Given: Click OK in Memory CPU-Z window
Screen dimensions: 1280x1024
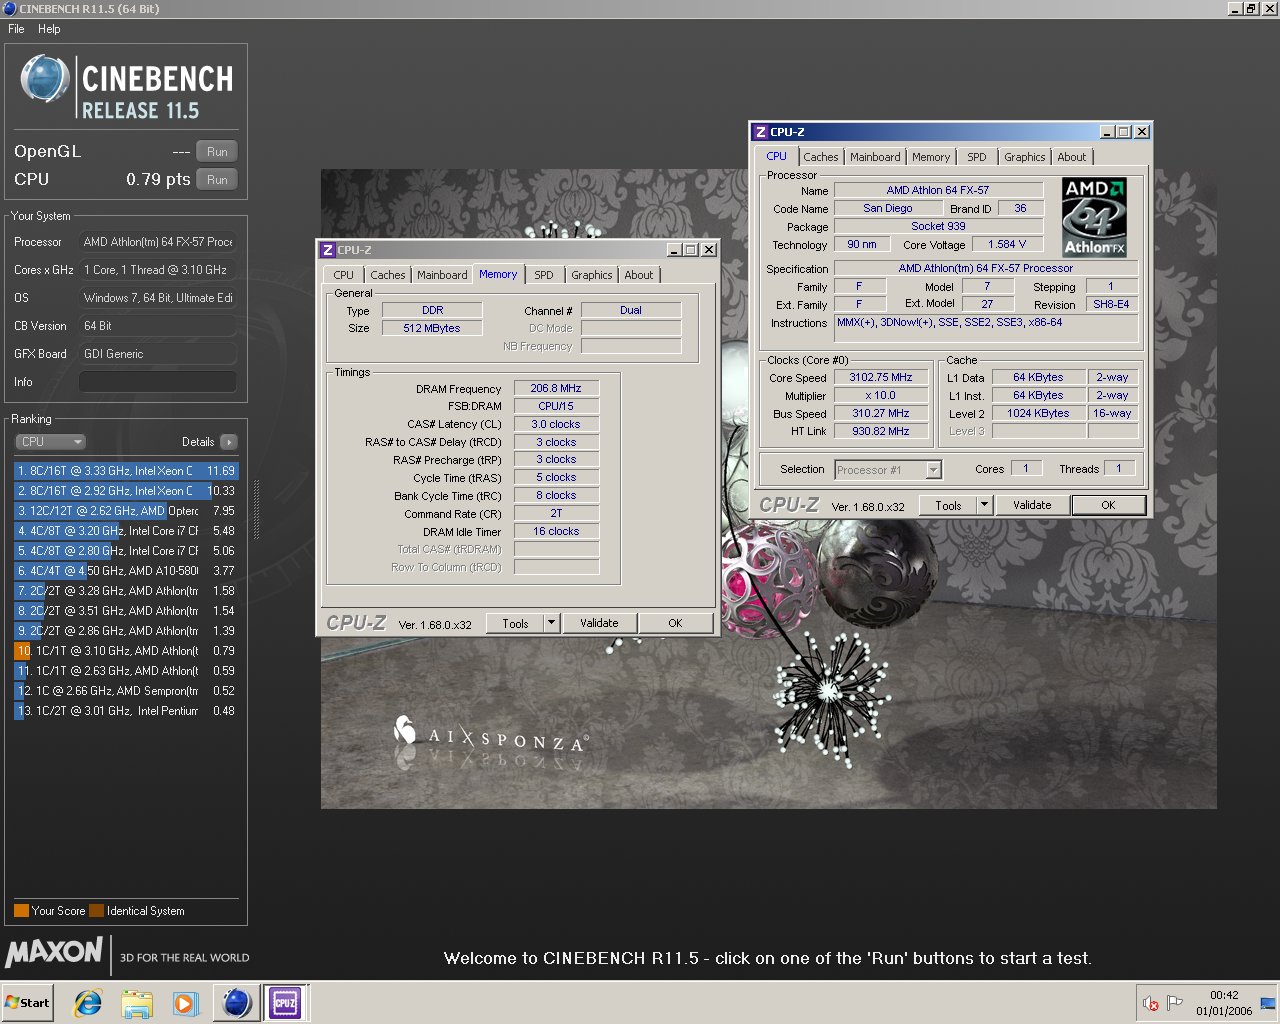Looking at the screenshot, I should pyautogui.click(x=675, y=623).
